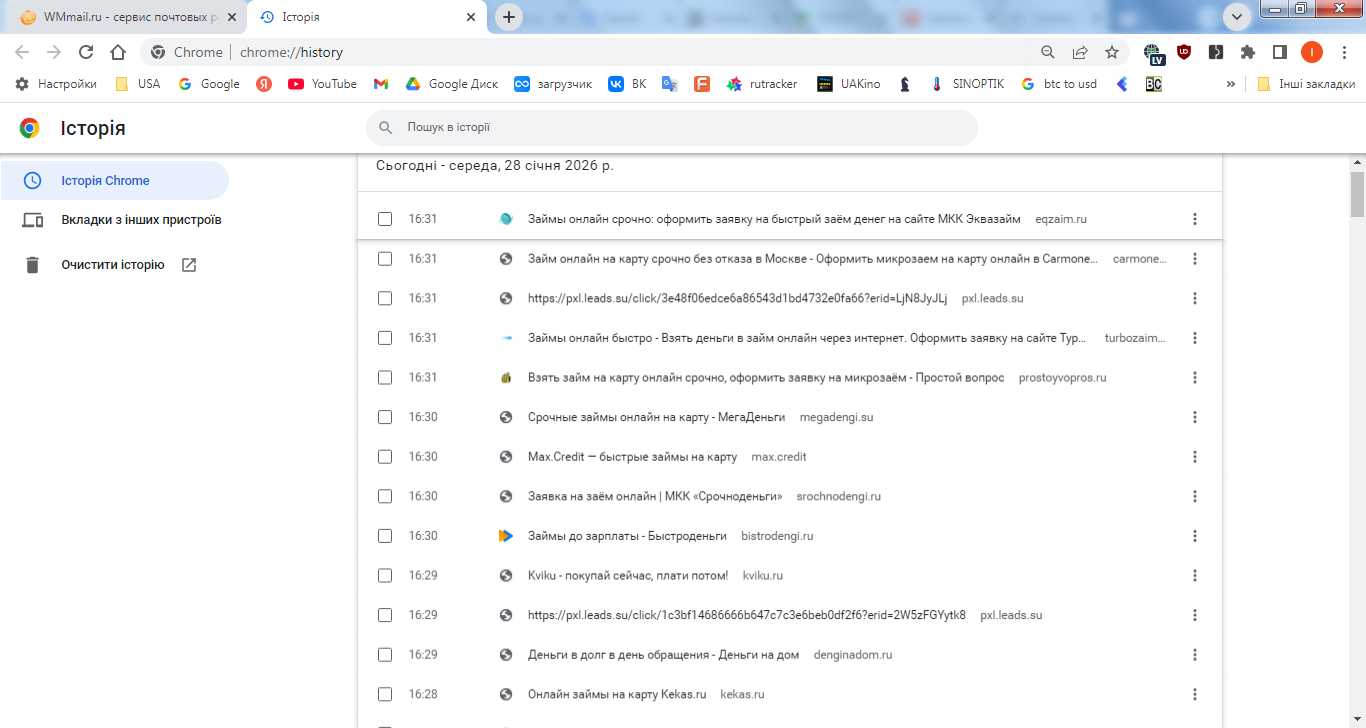
Task: Open actions menu for megadengi.su entry
Action: point(1195,417)
